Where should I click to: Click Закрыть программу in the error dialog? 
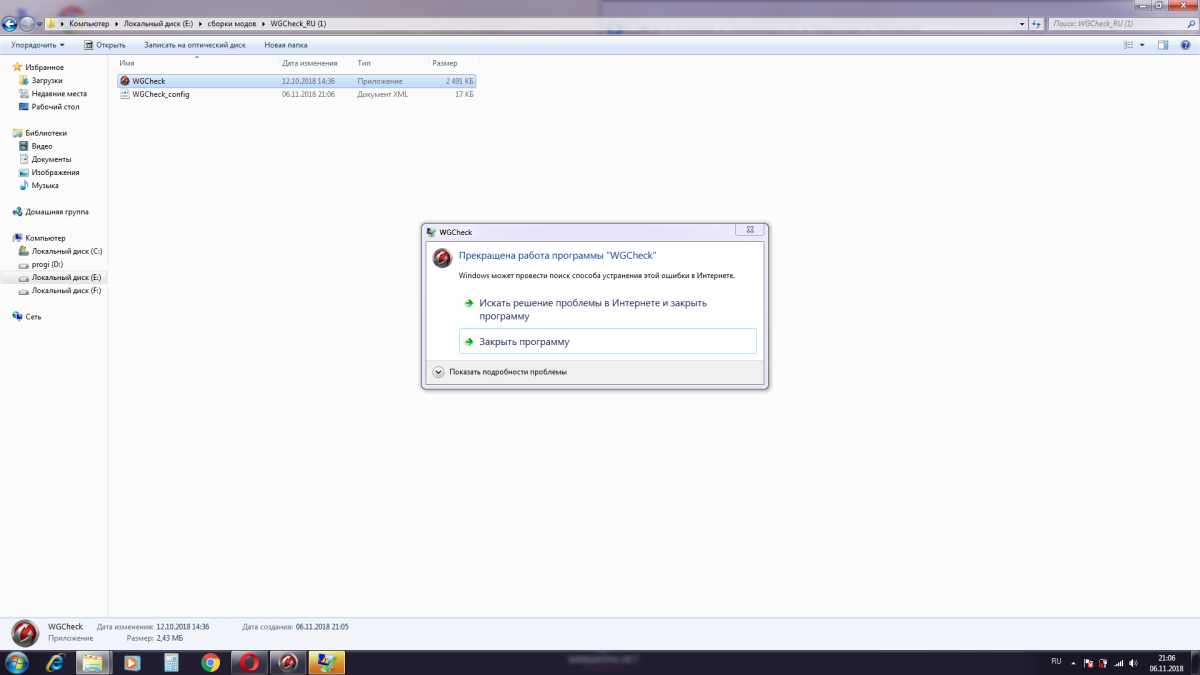[x=608, y=341]
